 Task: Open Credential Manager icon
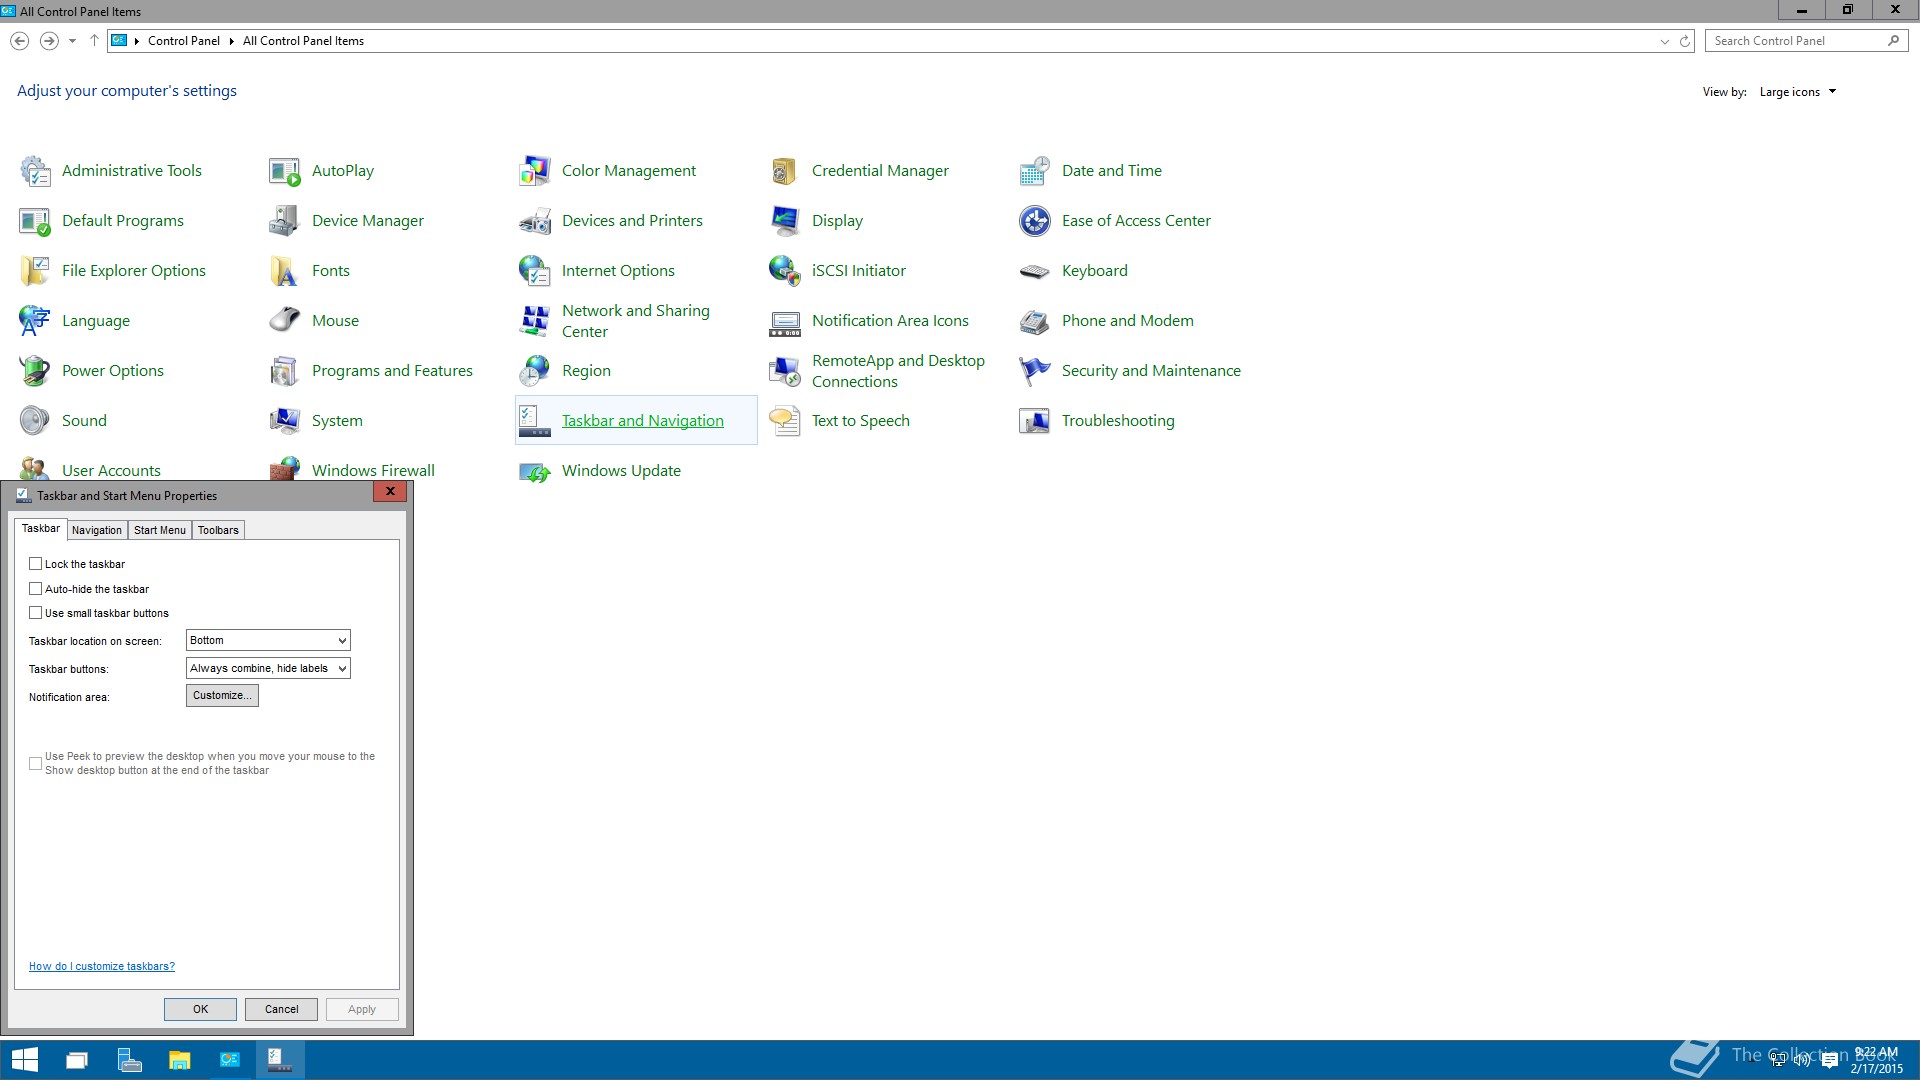[785, 171]
